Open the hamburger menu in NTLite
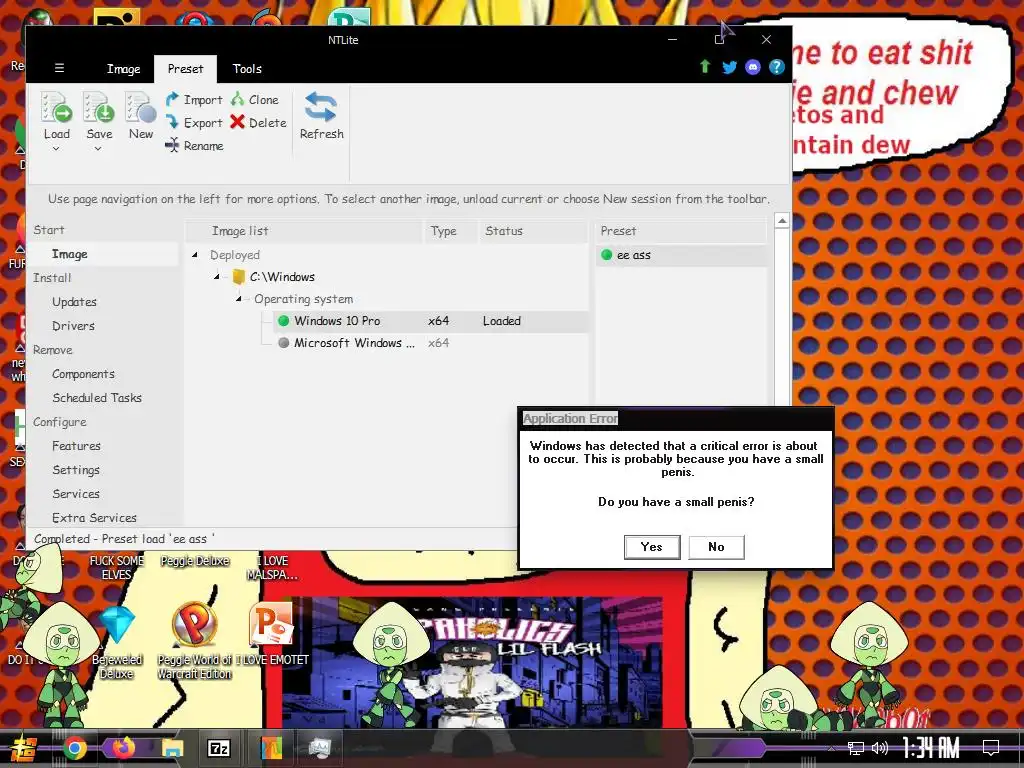The width and height of the screenshot is (1024, 768). (59, 68)
